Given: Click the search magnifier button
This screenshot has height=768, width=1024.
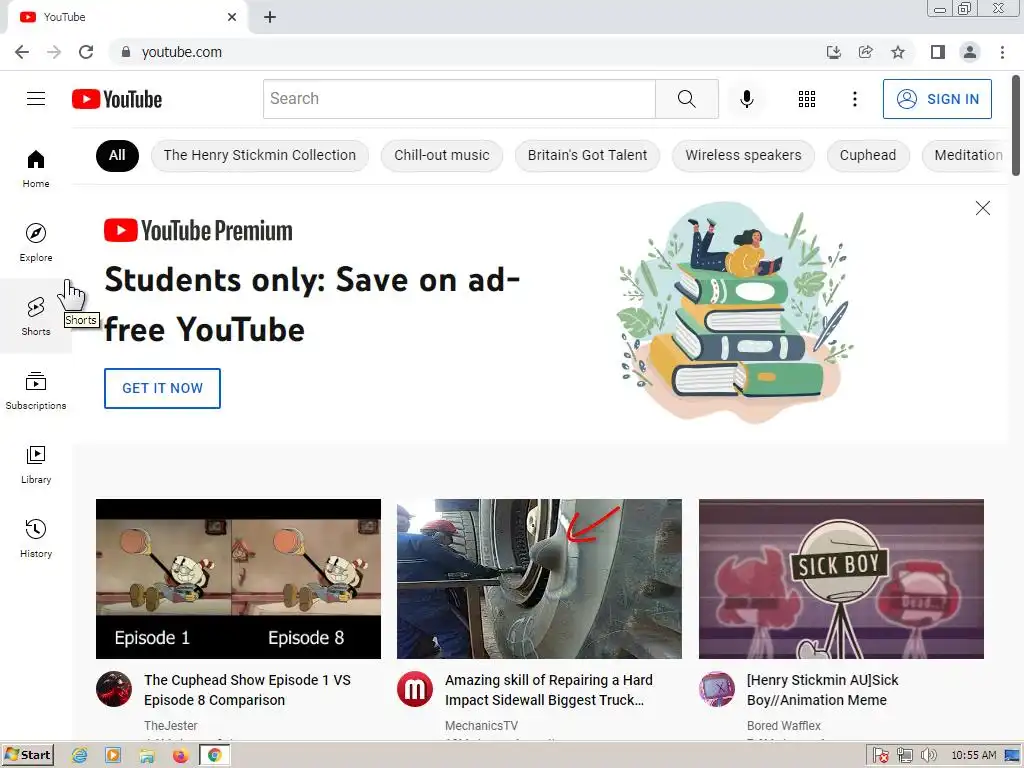Looking at the screenshot, I should tap(686, 99).
